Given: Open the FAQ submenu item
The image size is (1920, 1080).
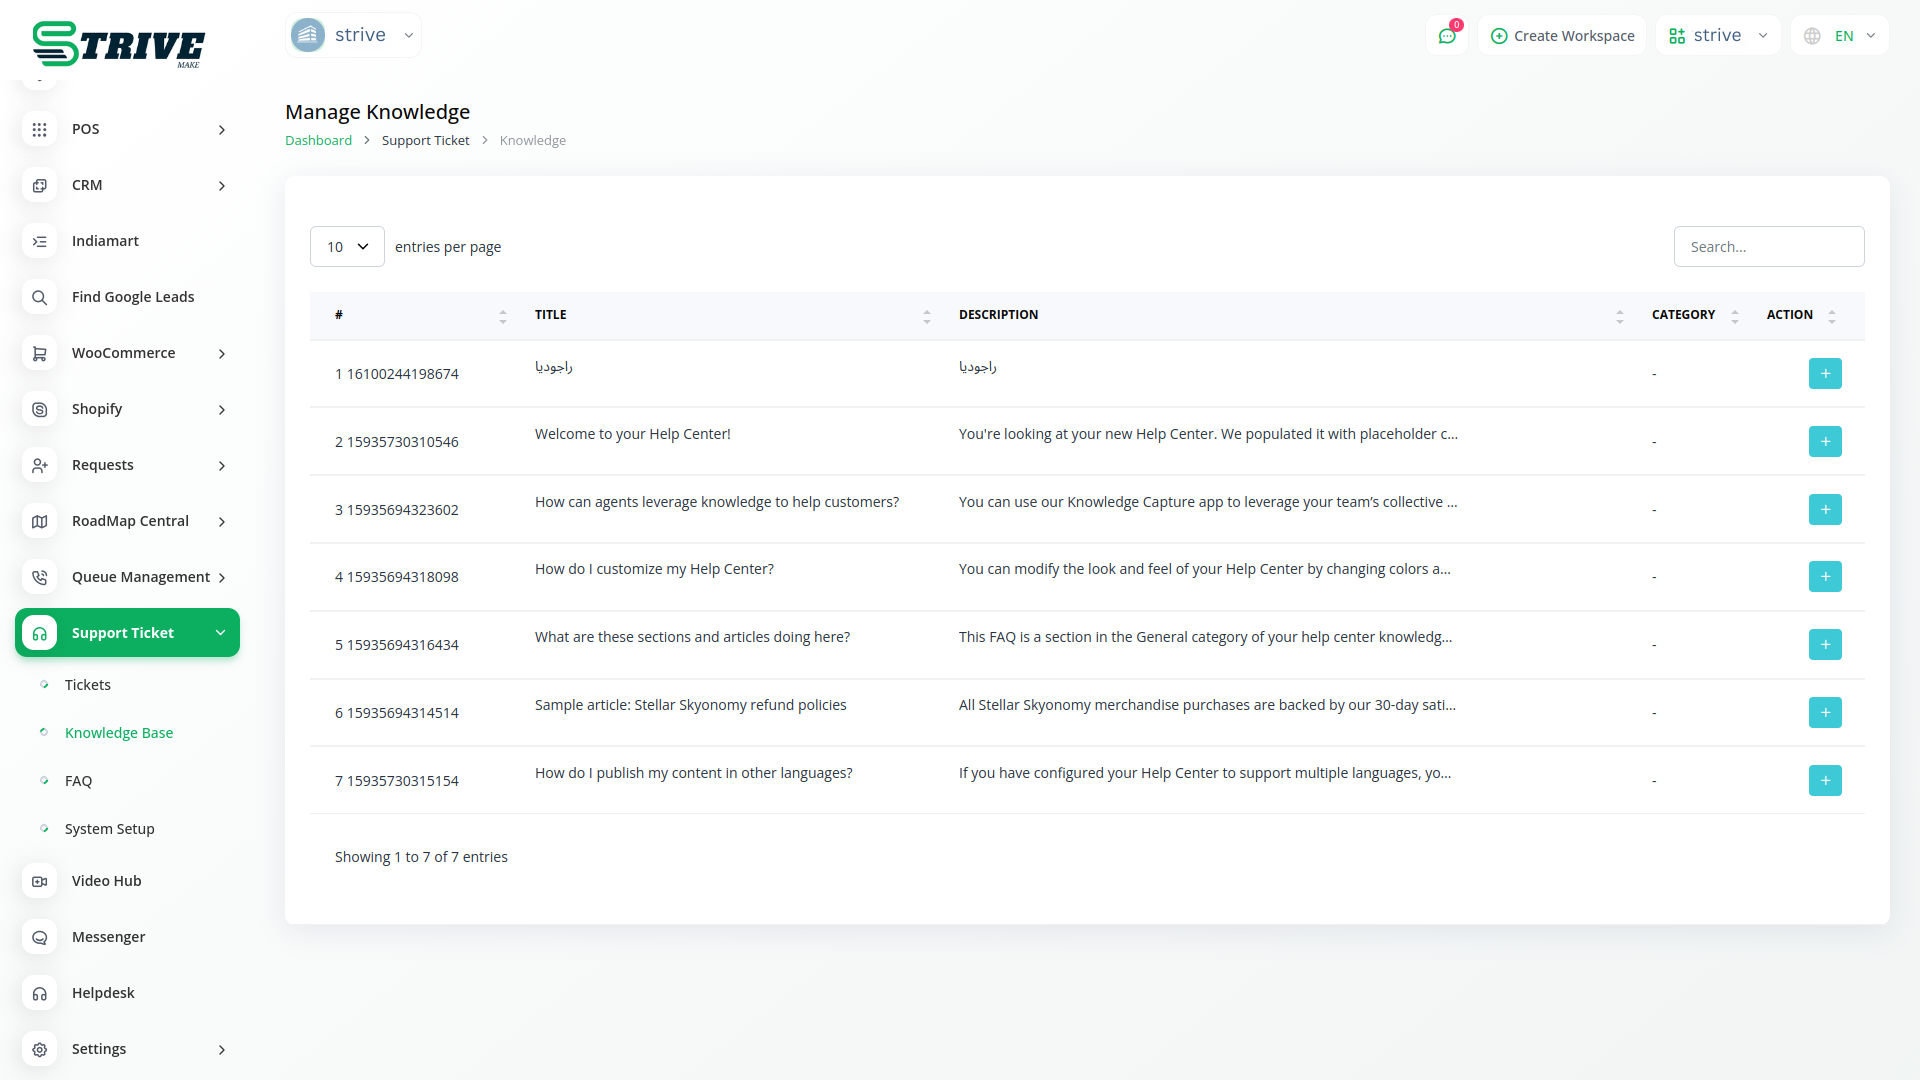Looking at the screenshot, I should click(x=78, y=781).
